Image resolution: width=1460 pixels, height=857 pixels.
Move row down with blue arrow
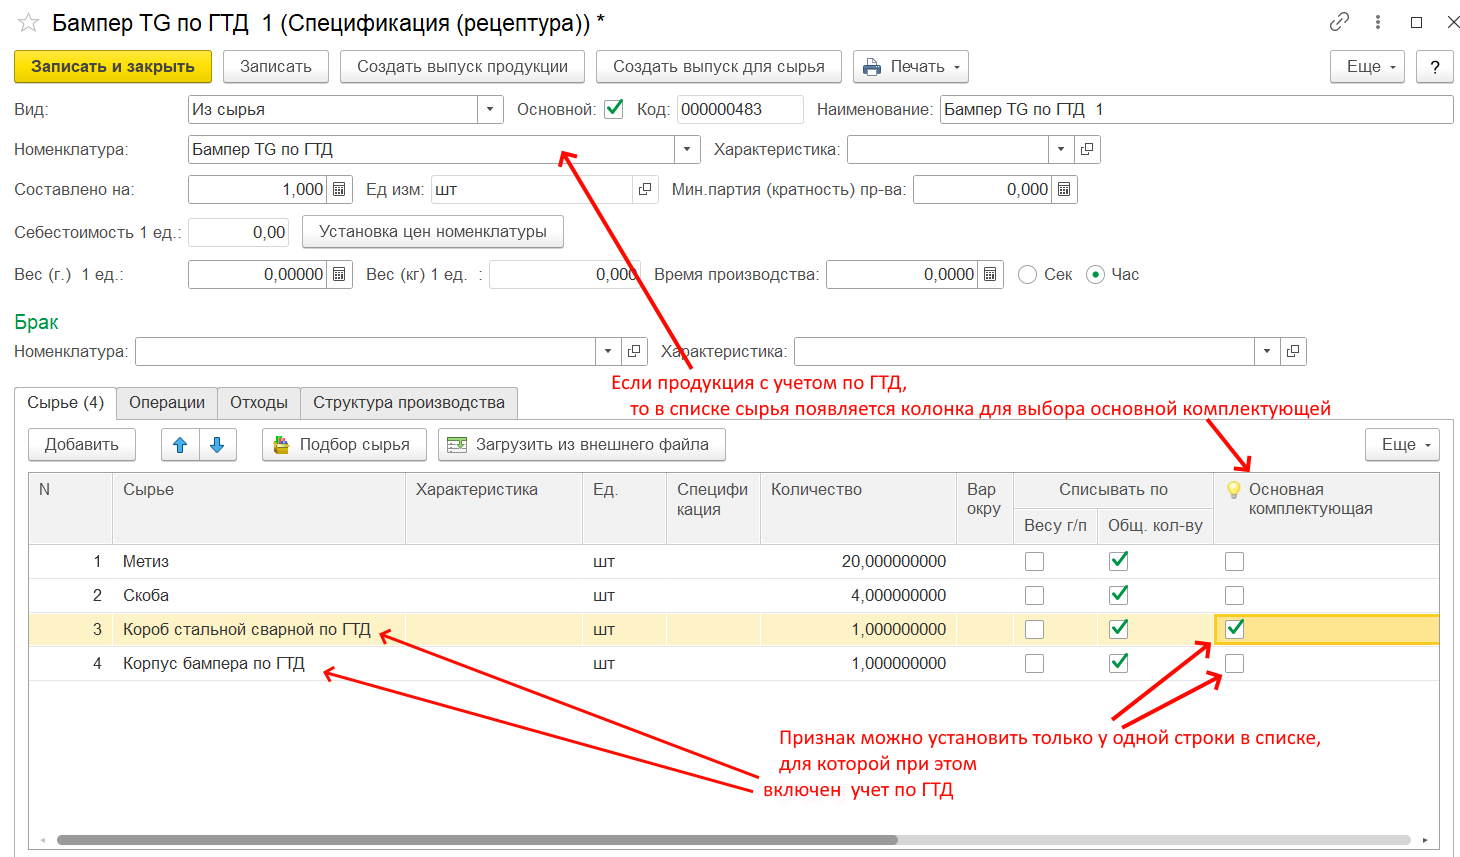pos(218,445)
